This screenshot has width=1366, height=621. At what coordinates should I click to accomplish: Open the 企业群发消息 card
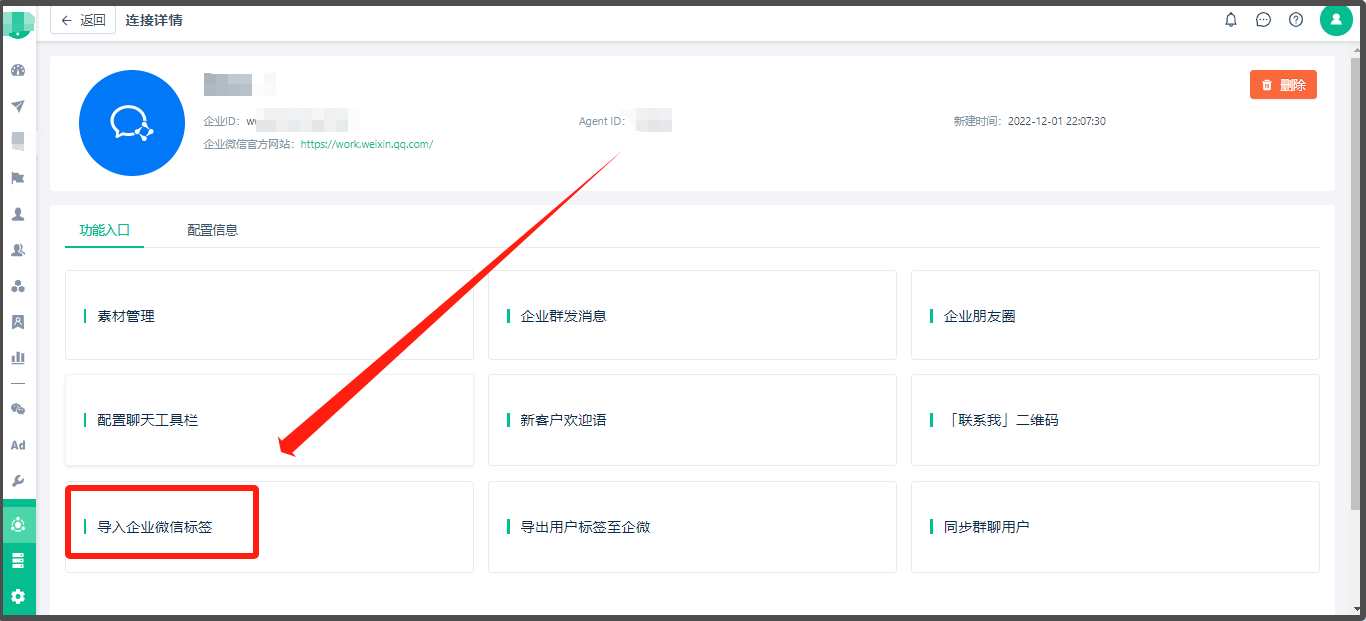click(x=692, y=315)
